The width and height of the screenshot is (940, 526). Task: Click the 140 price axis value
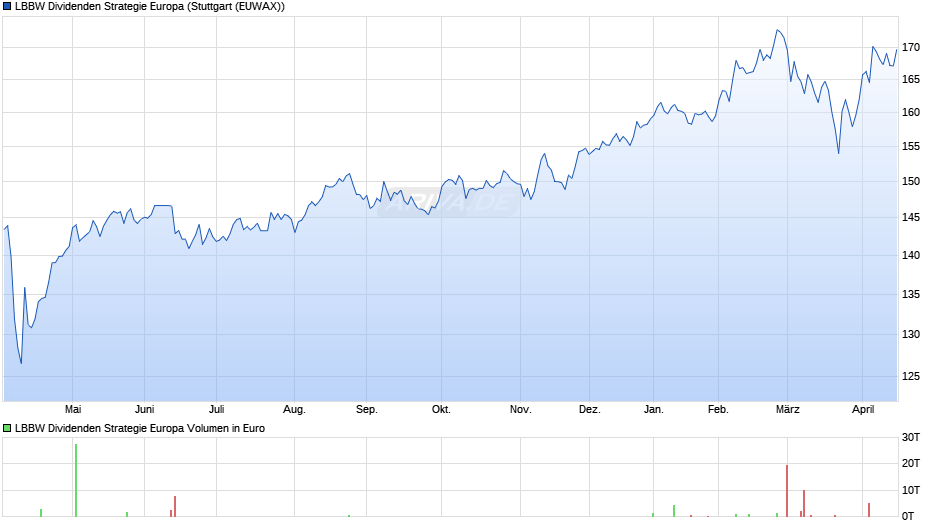point(911,255)
